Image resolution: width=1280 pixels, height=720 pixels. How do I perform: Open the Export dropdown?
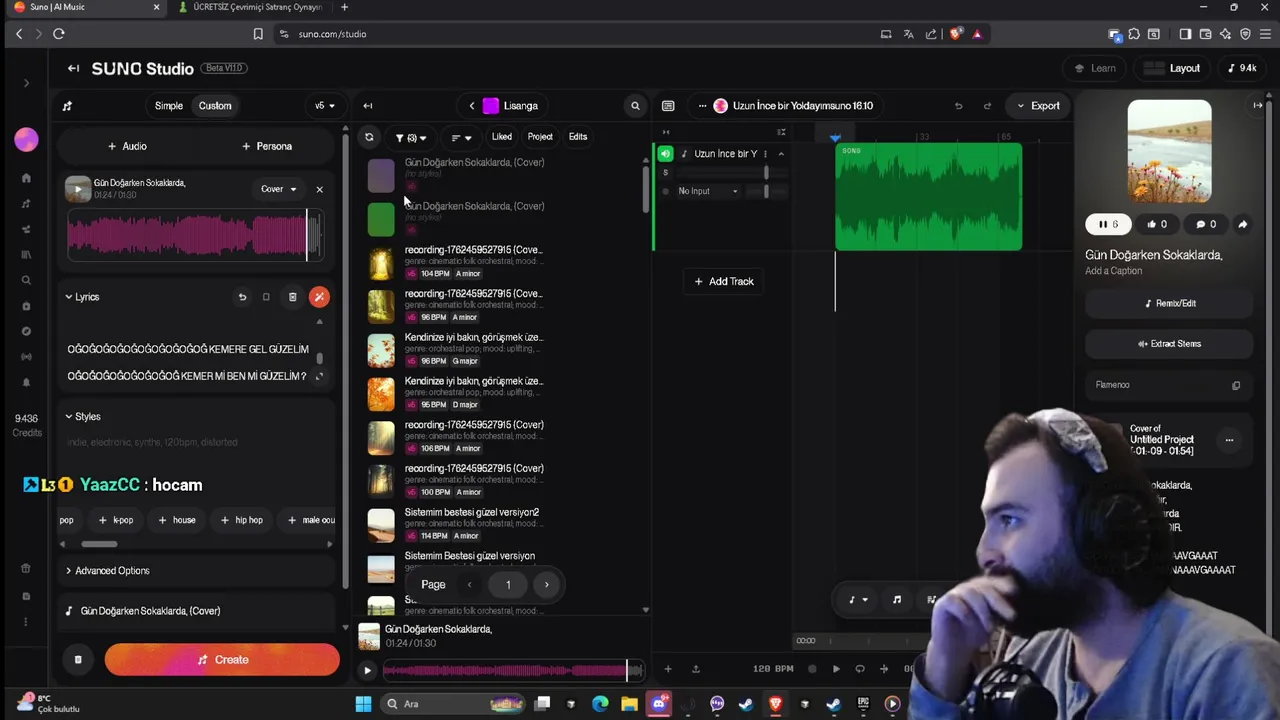(1038, 105)
